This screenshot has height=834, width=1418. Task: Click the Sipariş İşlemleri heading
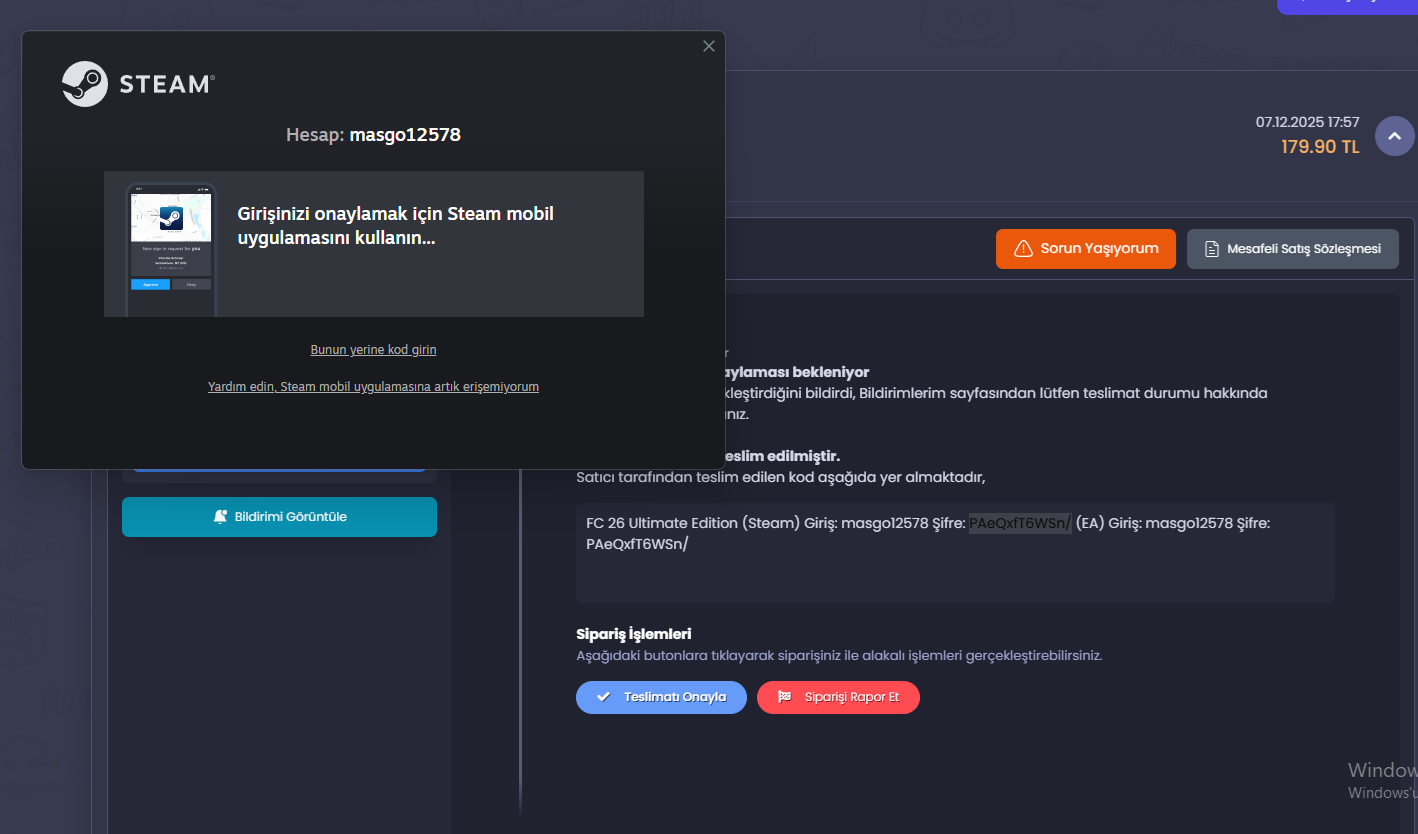click(634, 634)
